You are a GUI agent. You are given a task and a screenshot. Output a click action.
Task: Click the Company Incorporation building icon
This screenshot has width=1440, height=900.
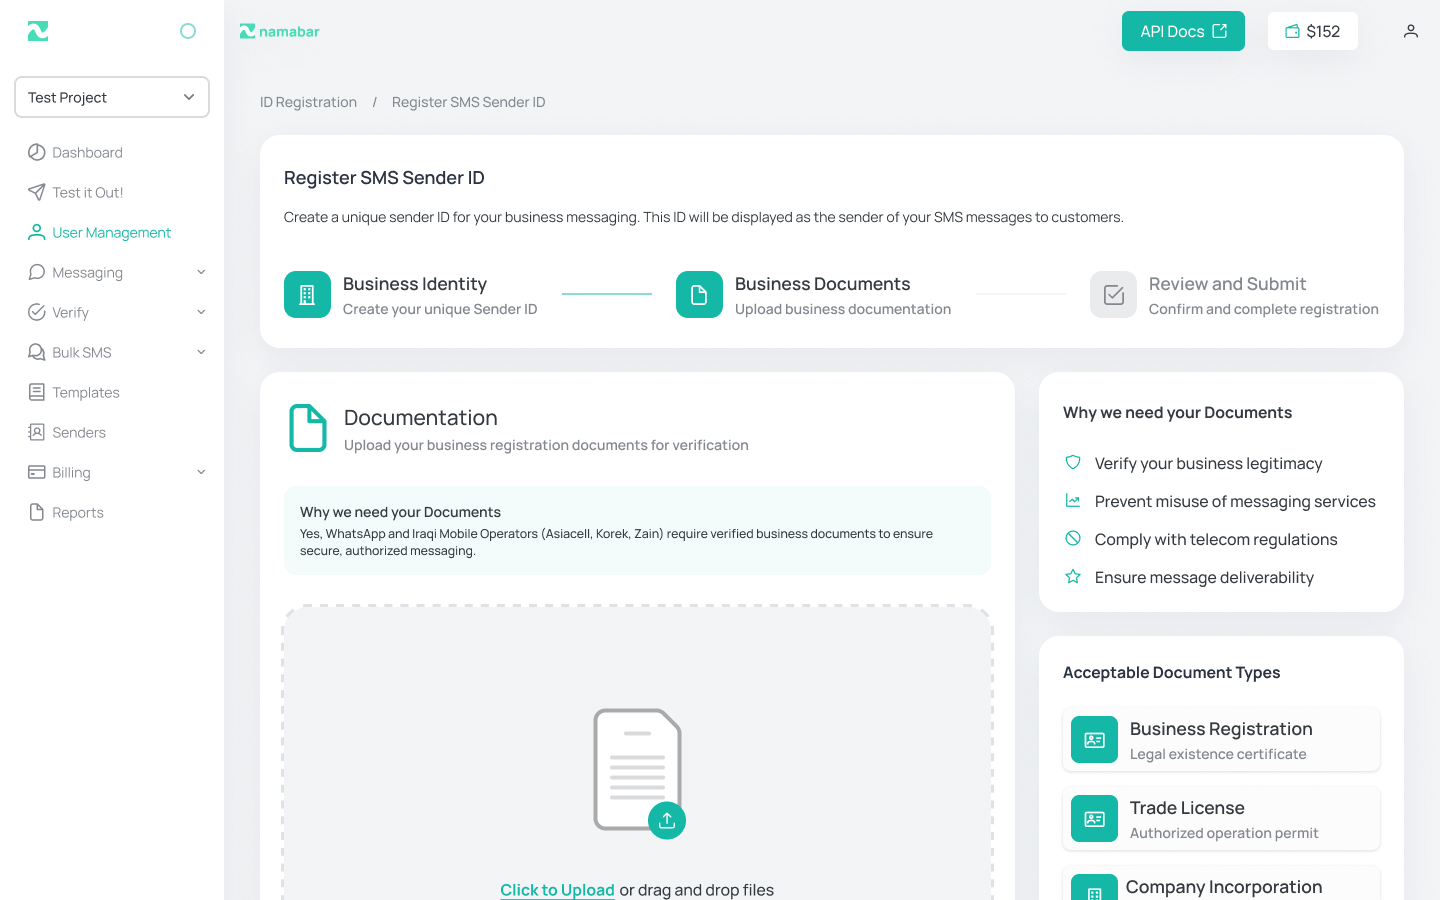click(x=1094, y=888)
